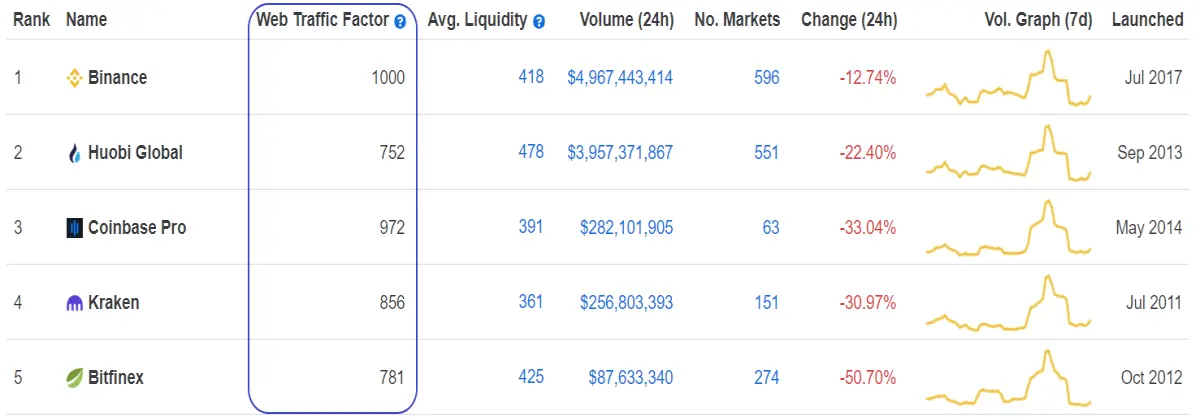Open Avg. Liquidity help tooltip icon
The height and width of the screenshot is (420, 1200).
pyautogui.click(x=539, y=20)
